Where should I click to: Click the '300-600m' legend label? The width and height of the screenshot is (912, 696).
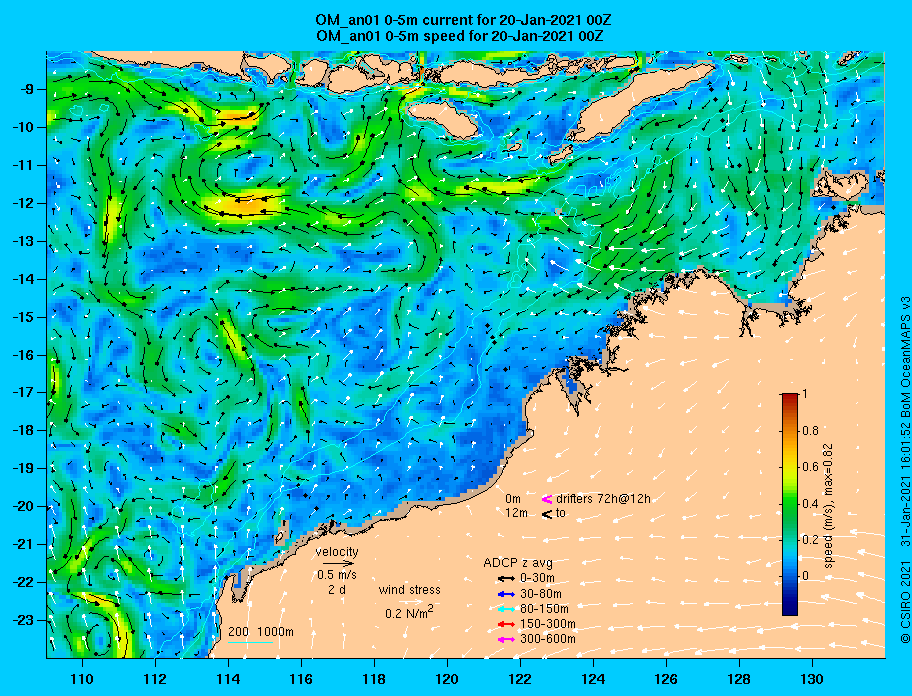point(547,639)
